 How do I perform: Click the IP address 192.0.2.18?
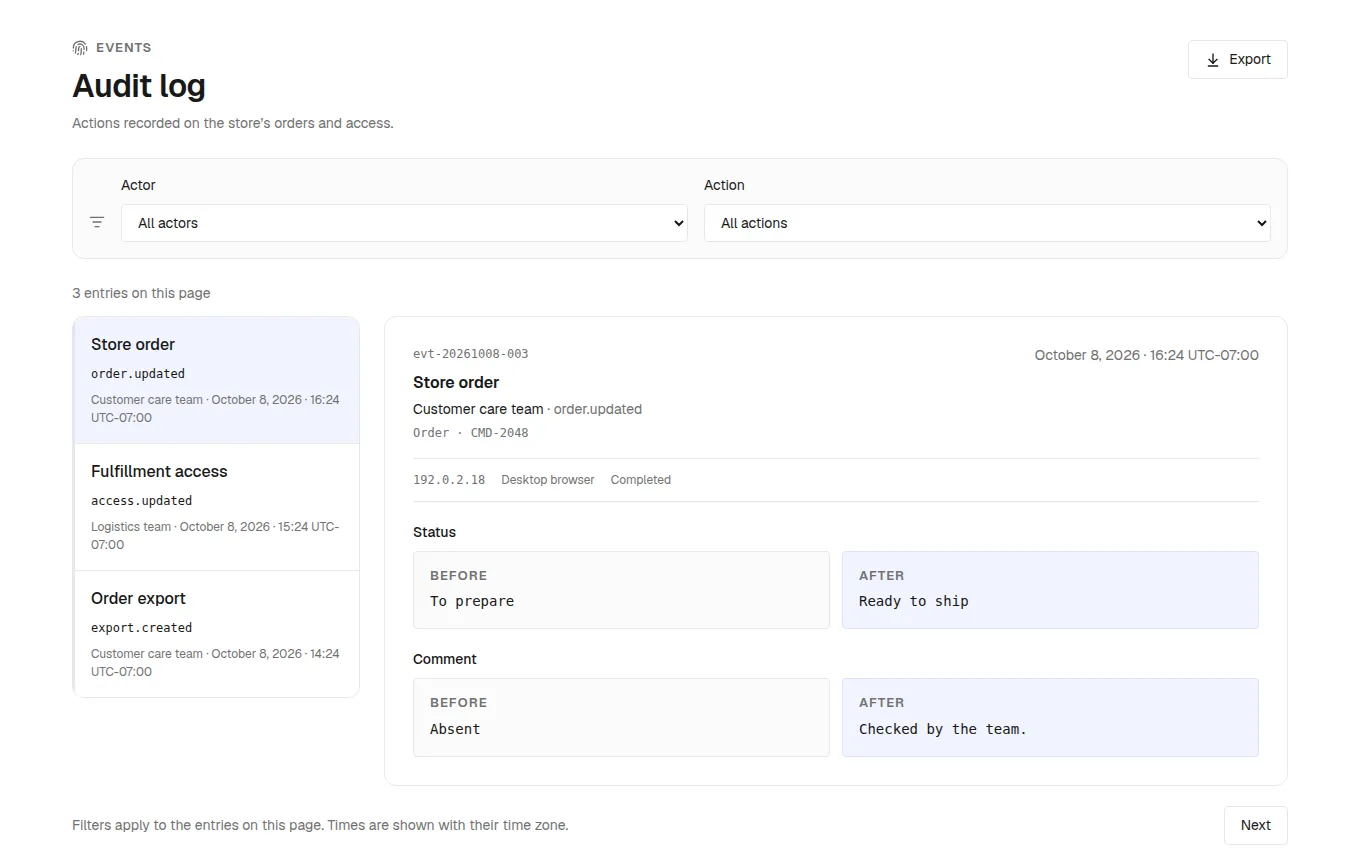pyautogui.click(x=449, y=480)
